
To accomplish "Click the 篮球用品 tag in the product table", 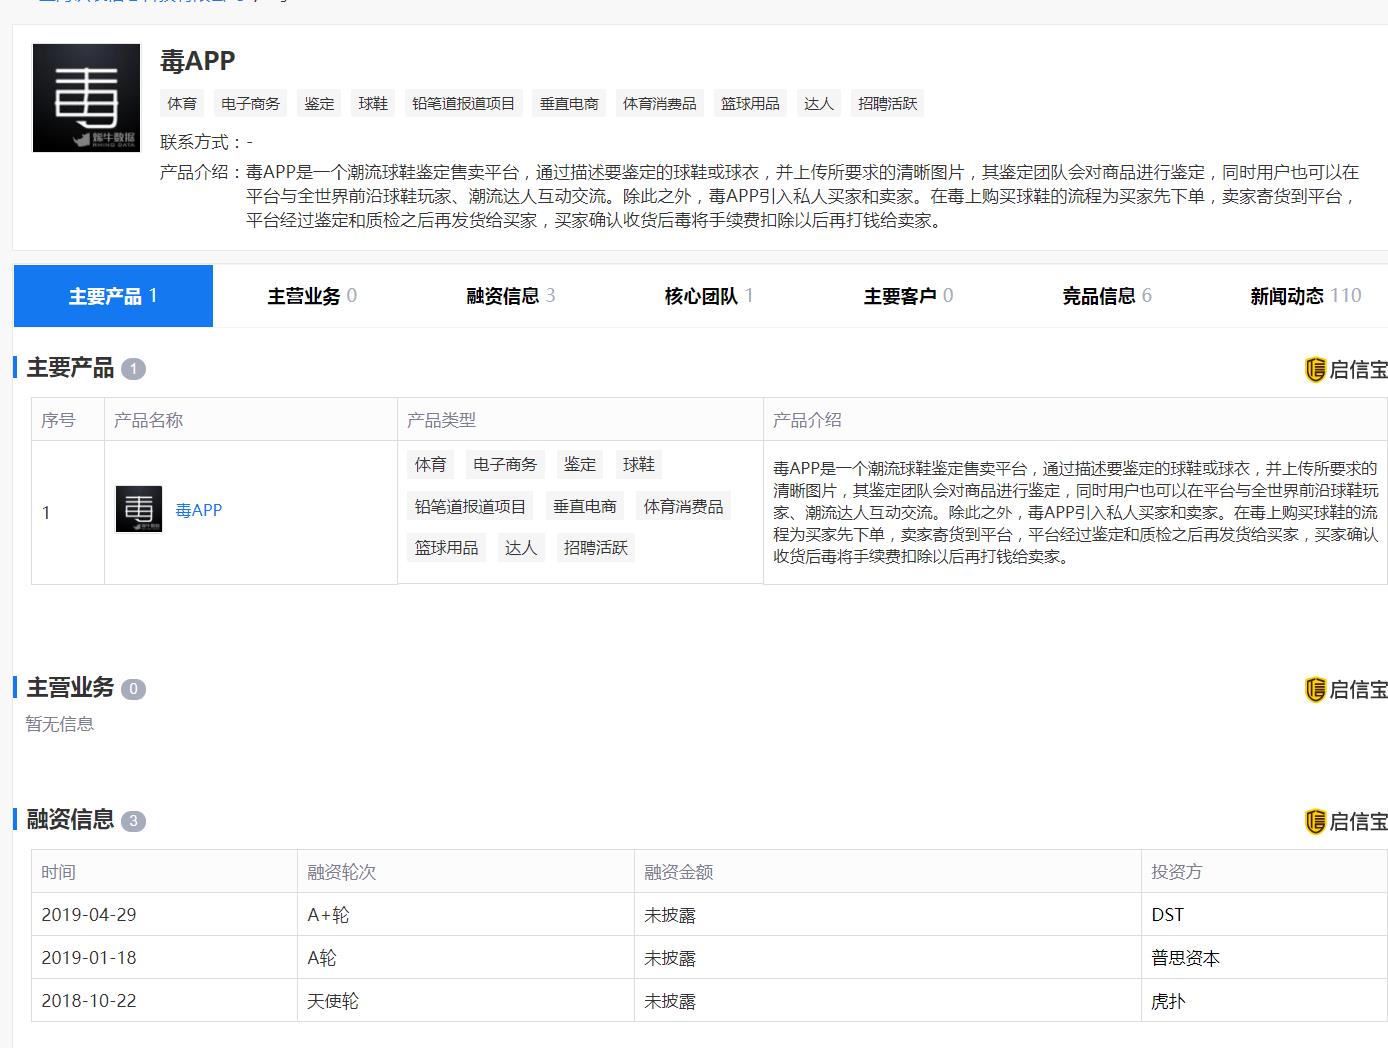I will click(446, 548).
